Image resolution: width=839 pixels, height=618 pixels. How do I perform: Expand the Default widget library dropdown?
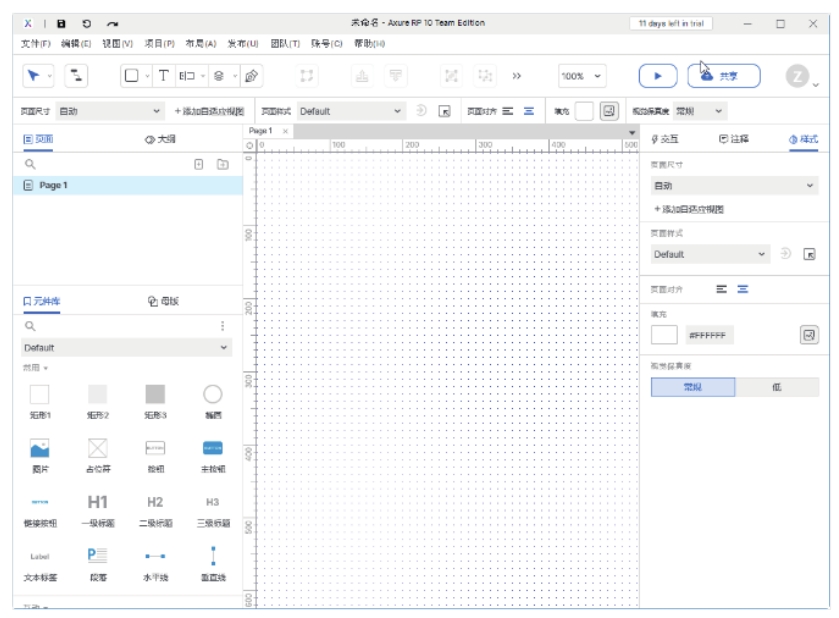tap(126, 348)
